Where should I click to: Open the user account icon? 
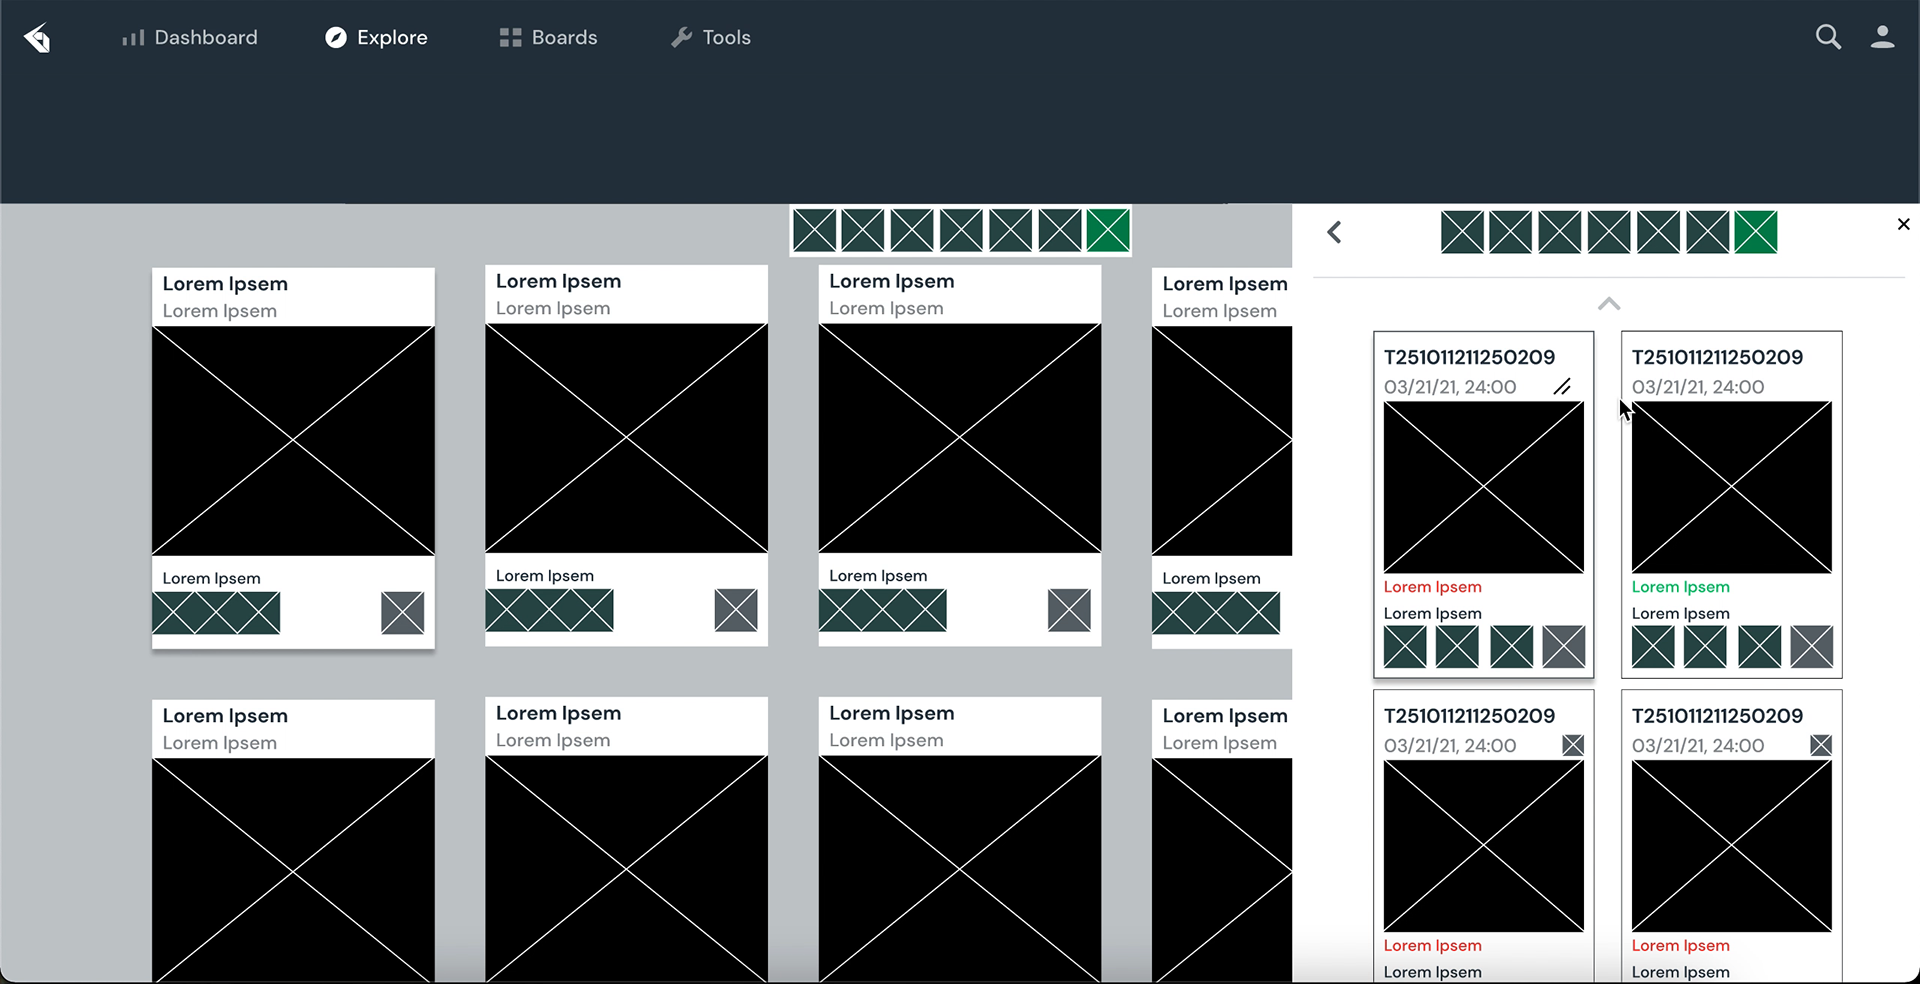coord(1883,37)
